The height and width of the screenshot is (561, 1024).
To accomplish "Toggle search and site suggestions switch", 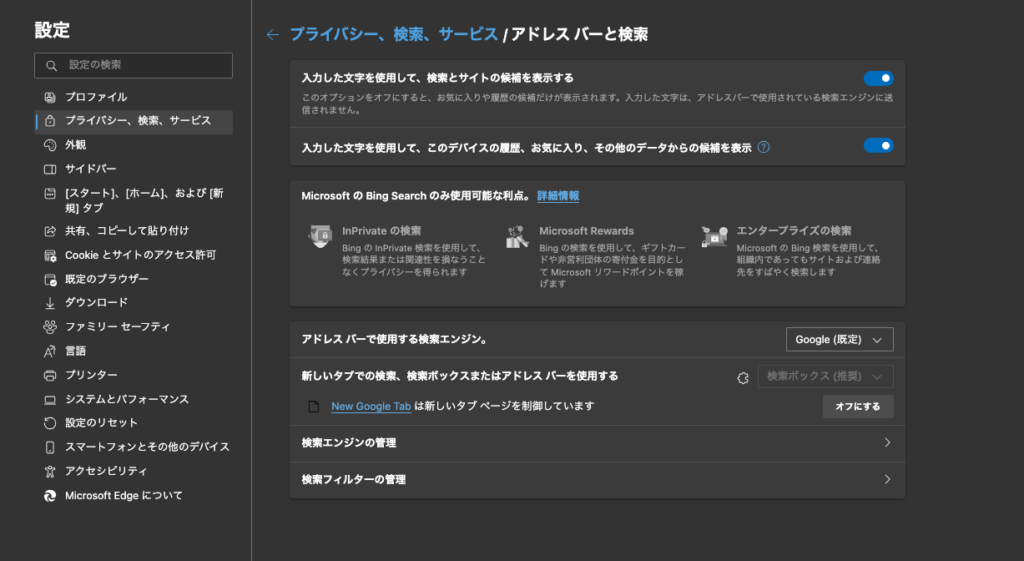I will coord(878,78).
